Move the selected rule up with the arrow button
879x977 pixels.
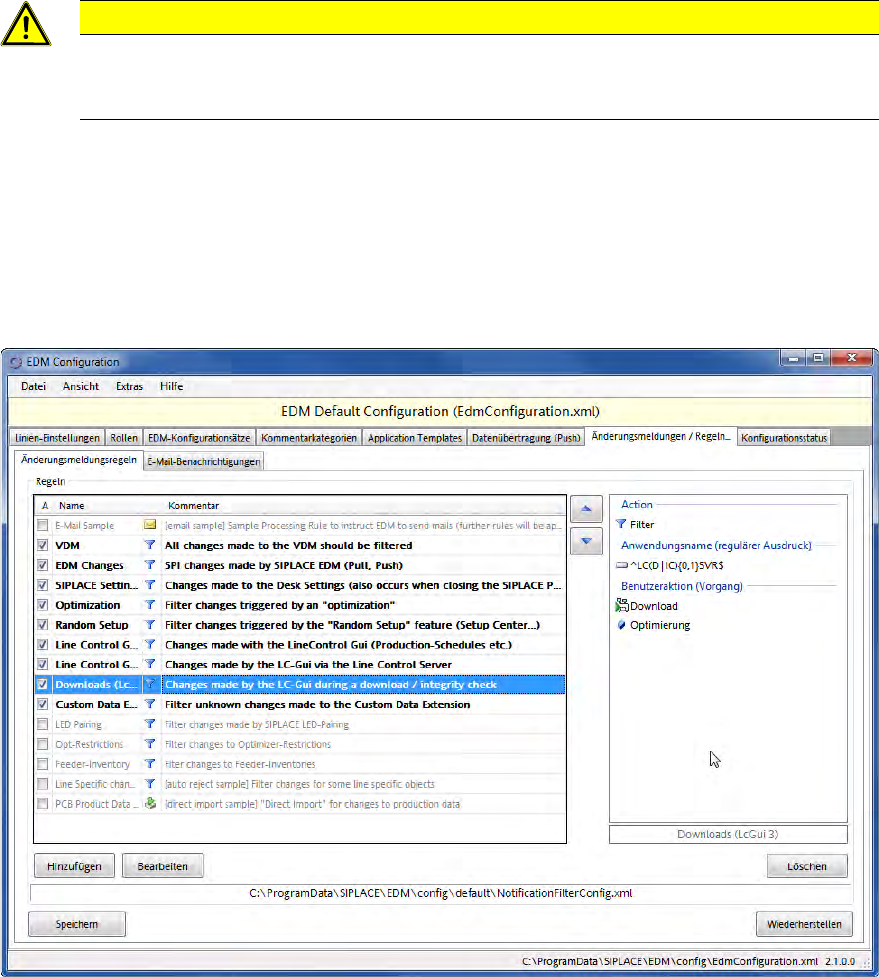click(x=586, y=509)
